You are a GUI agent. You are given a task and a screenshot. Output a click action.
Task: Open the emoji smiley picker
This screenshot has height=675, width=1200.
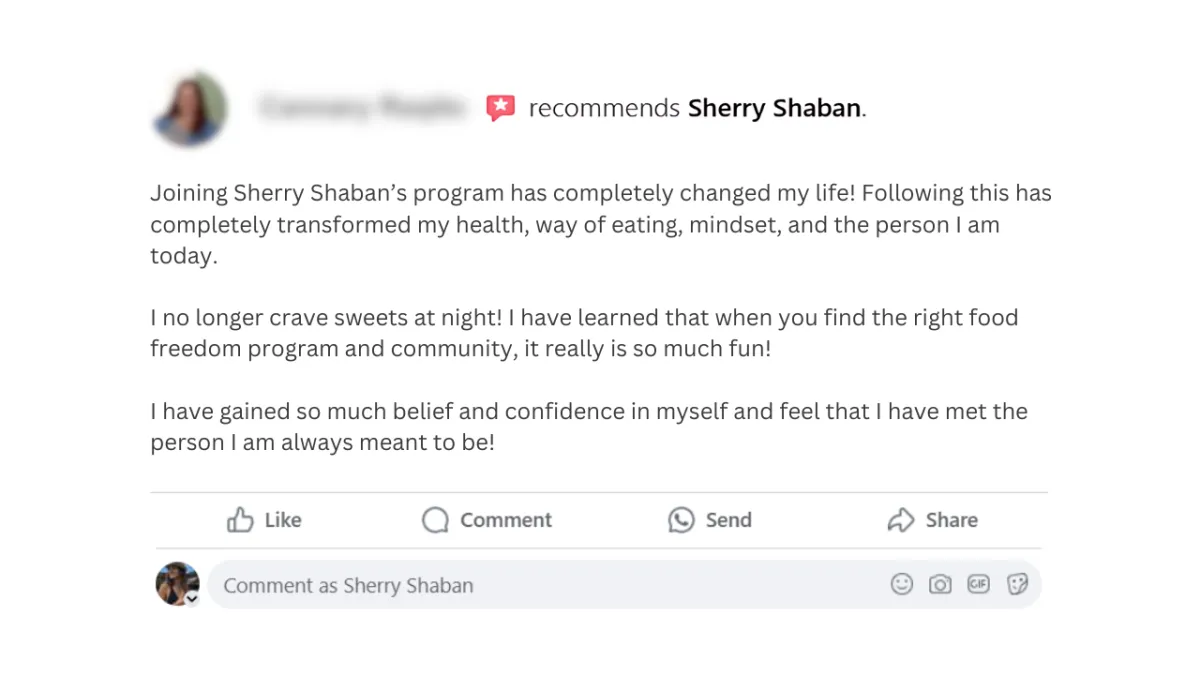(x=902, y=584)
